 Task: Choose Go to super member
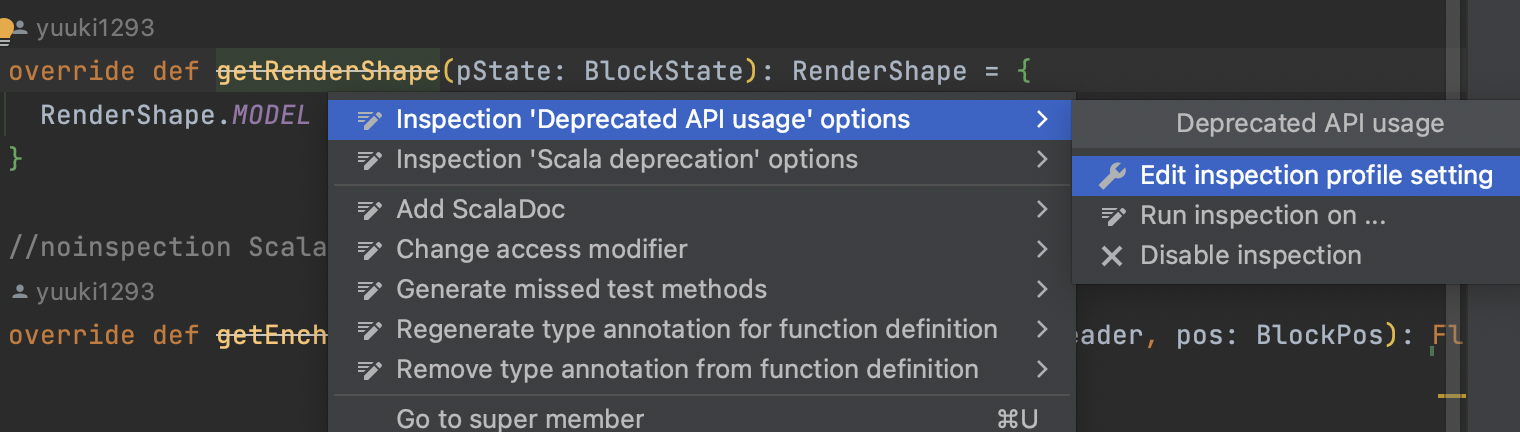click(x=520, y=418)
